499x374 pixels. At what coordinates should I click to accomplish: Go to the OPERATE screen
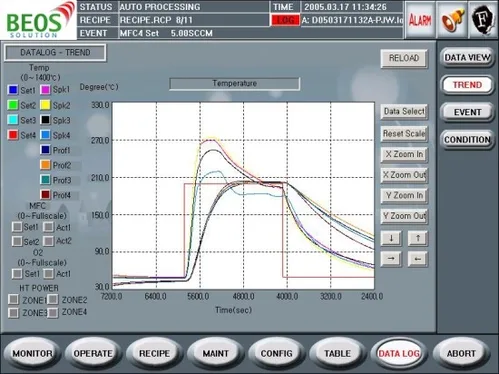93,353
